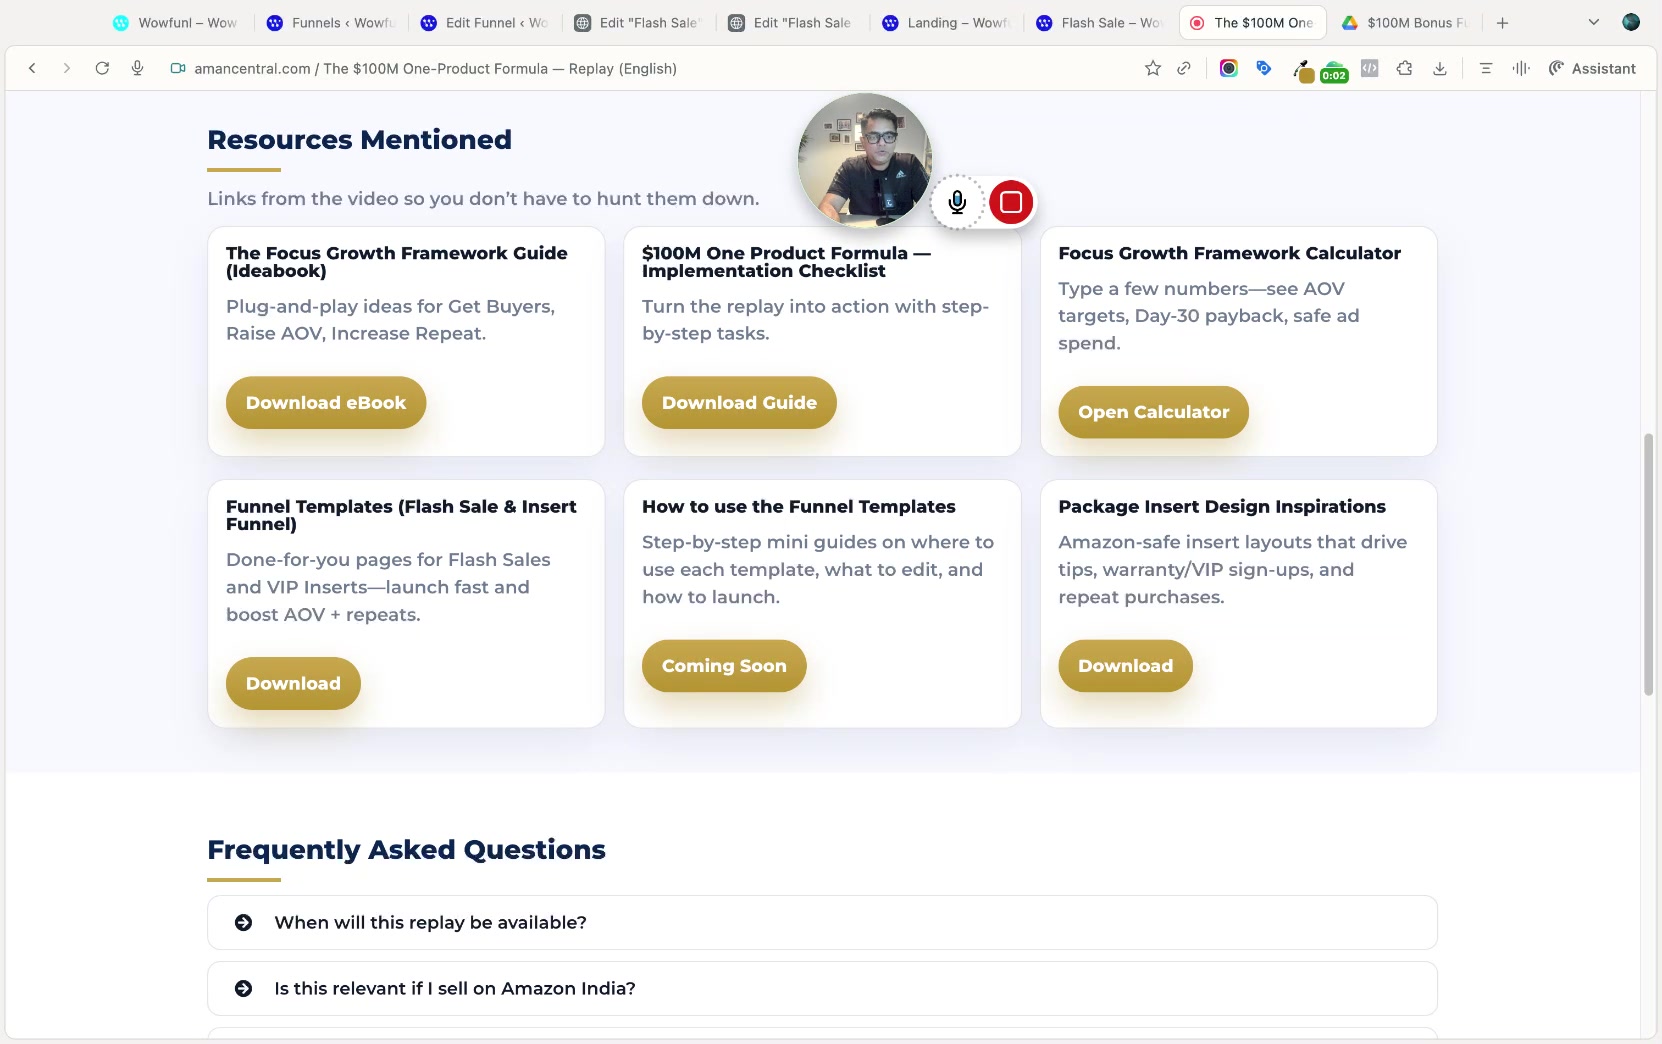Click the presenter webcam video bubble
The width and height of the screenshot is (1662, 1044).
click(x=863, y=158)
